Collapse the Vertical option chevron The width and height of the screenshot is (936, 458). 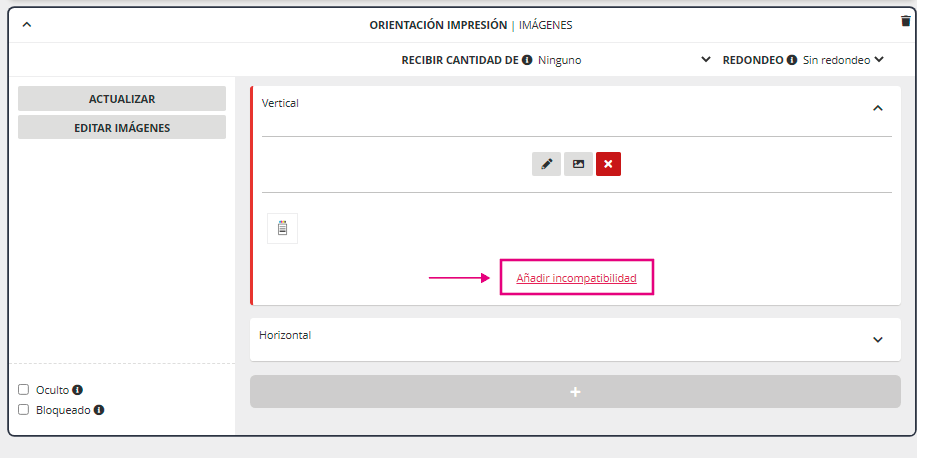(x=878, y=108)
